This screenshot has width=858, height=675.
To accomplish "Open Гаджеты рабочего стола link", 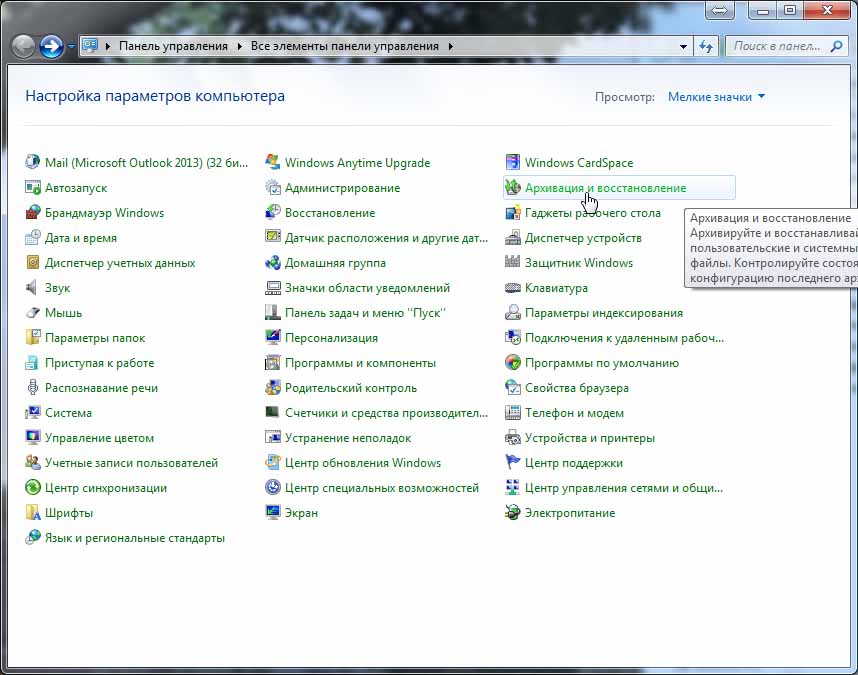I will click(593, 213).
